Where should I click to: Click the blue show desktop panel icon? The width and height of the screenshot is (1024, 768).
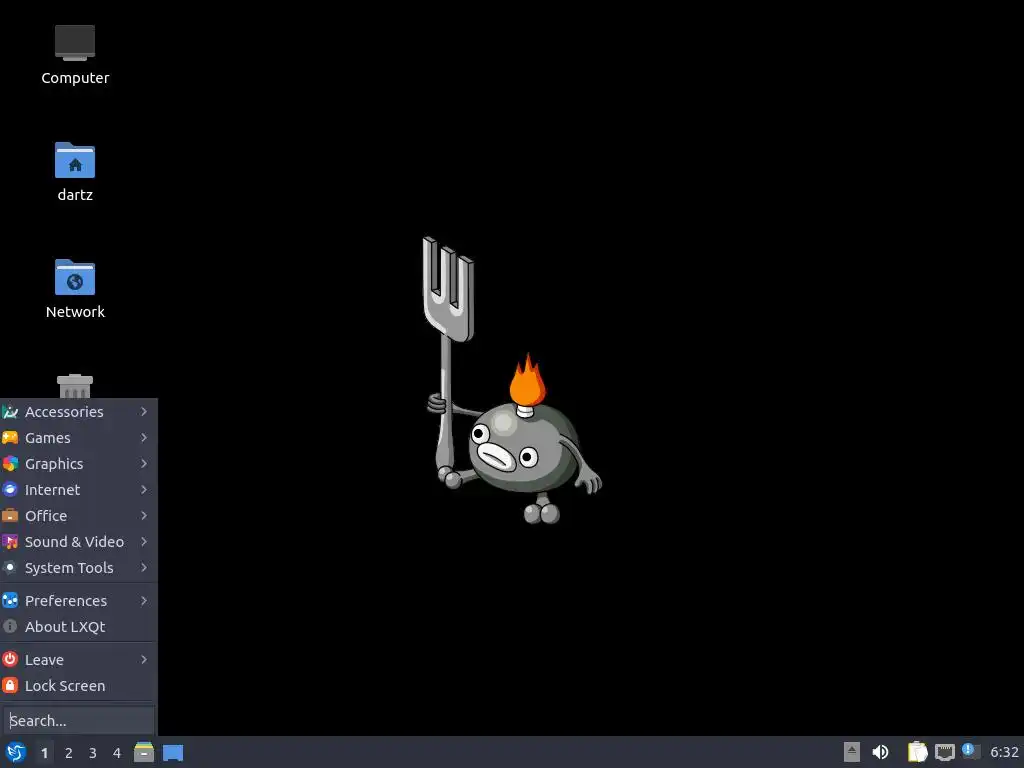click(x=173, y=752)
